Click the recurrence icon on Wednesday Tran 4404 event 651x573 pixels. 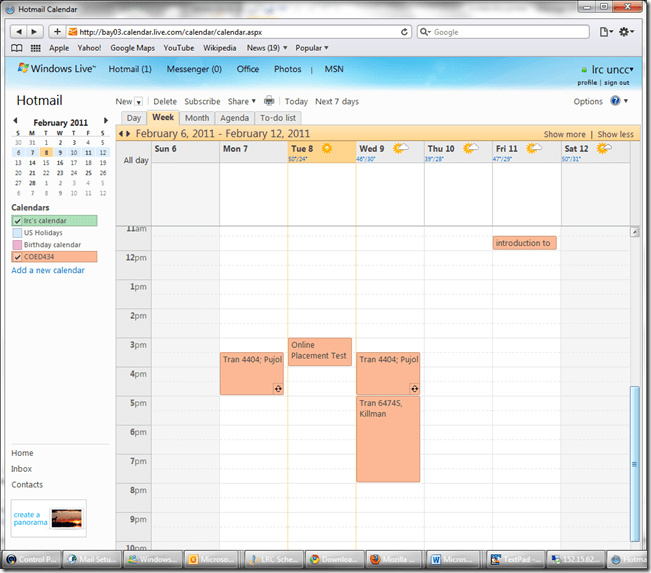click(414, 389)
